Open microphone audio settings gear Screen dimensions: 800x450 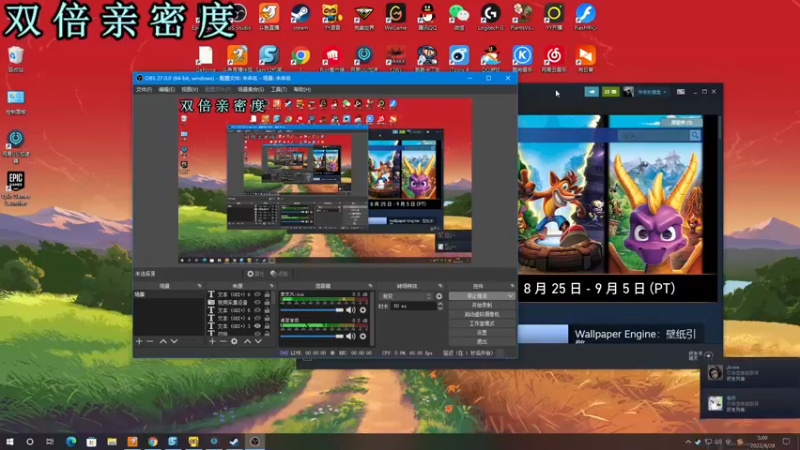point(363,310)
